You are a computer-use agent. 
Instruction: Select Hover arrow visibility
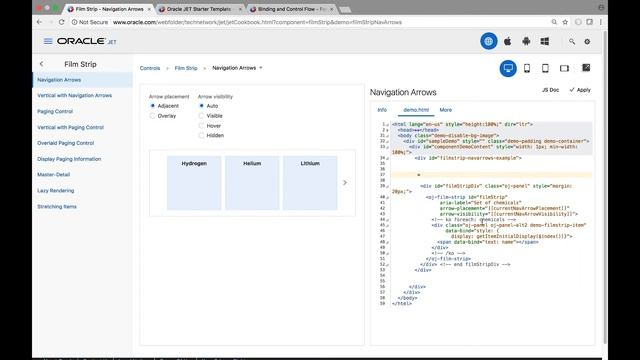pos(201,126)
